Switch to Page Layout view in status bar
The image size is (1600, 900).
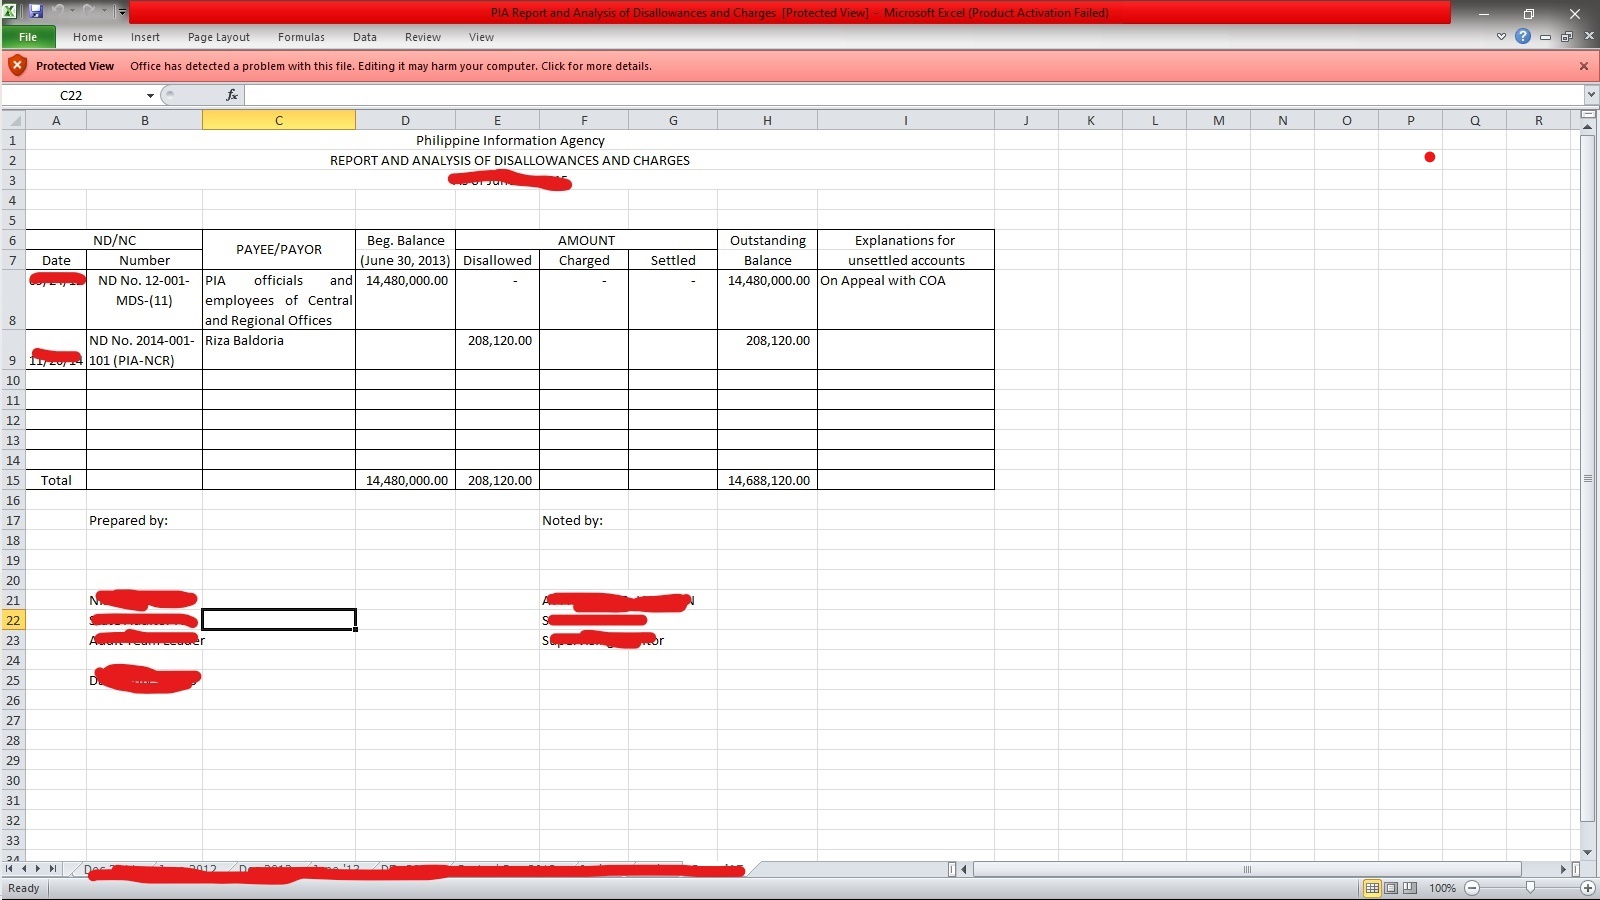coord(1391,888)
